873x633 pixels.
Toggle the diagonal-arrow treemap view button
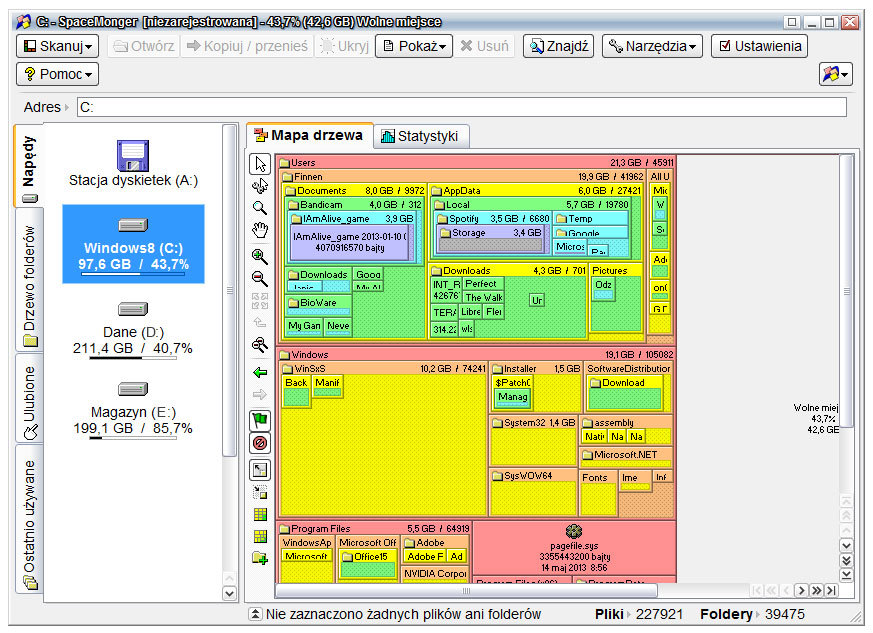click(260, 470)
